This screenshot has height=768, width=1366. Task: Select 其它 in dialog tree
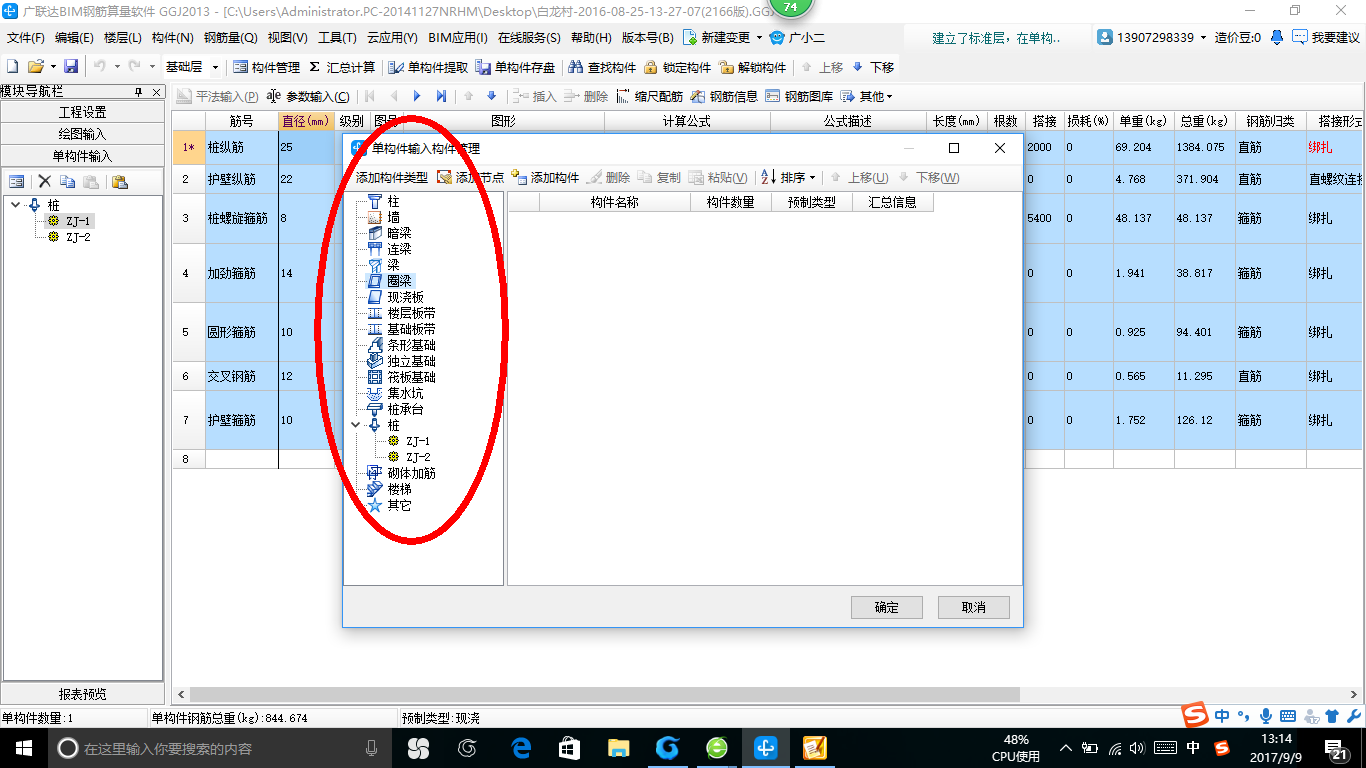point(399,505)
